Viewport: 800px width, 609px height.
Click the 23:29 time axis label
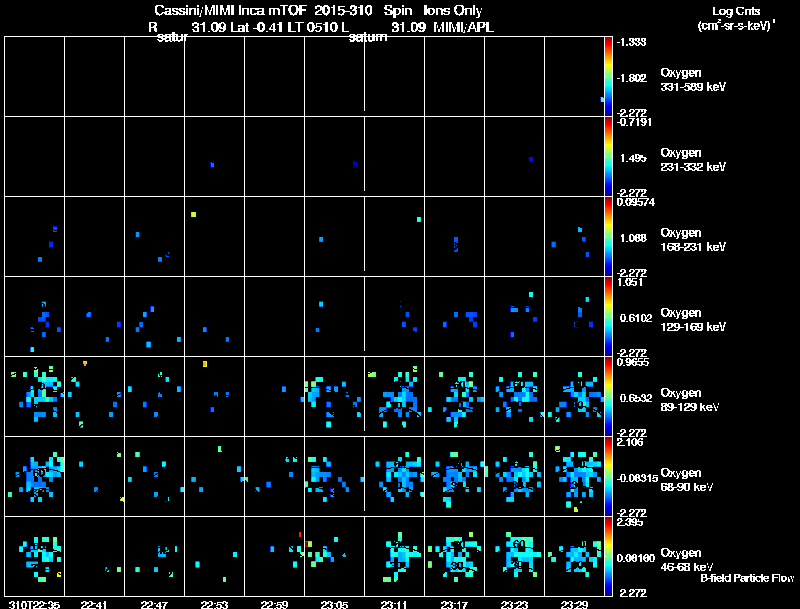pyautogui.click(x=574, y=604)
